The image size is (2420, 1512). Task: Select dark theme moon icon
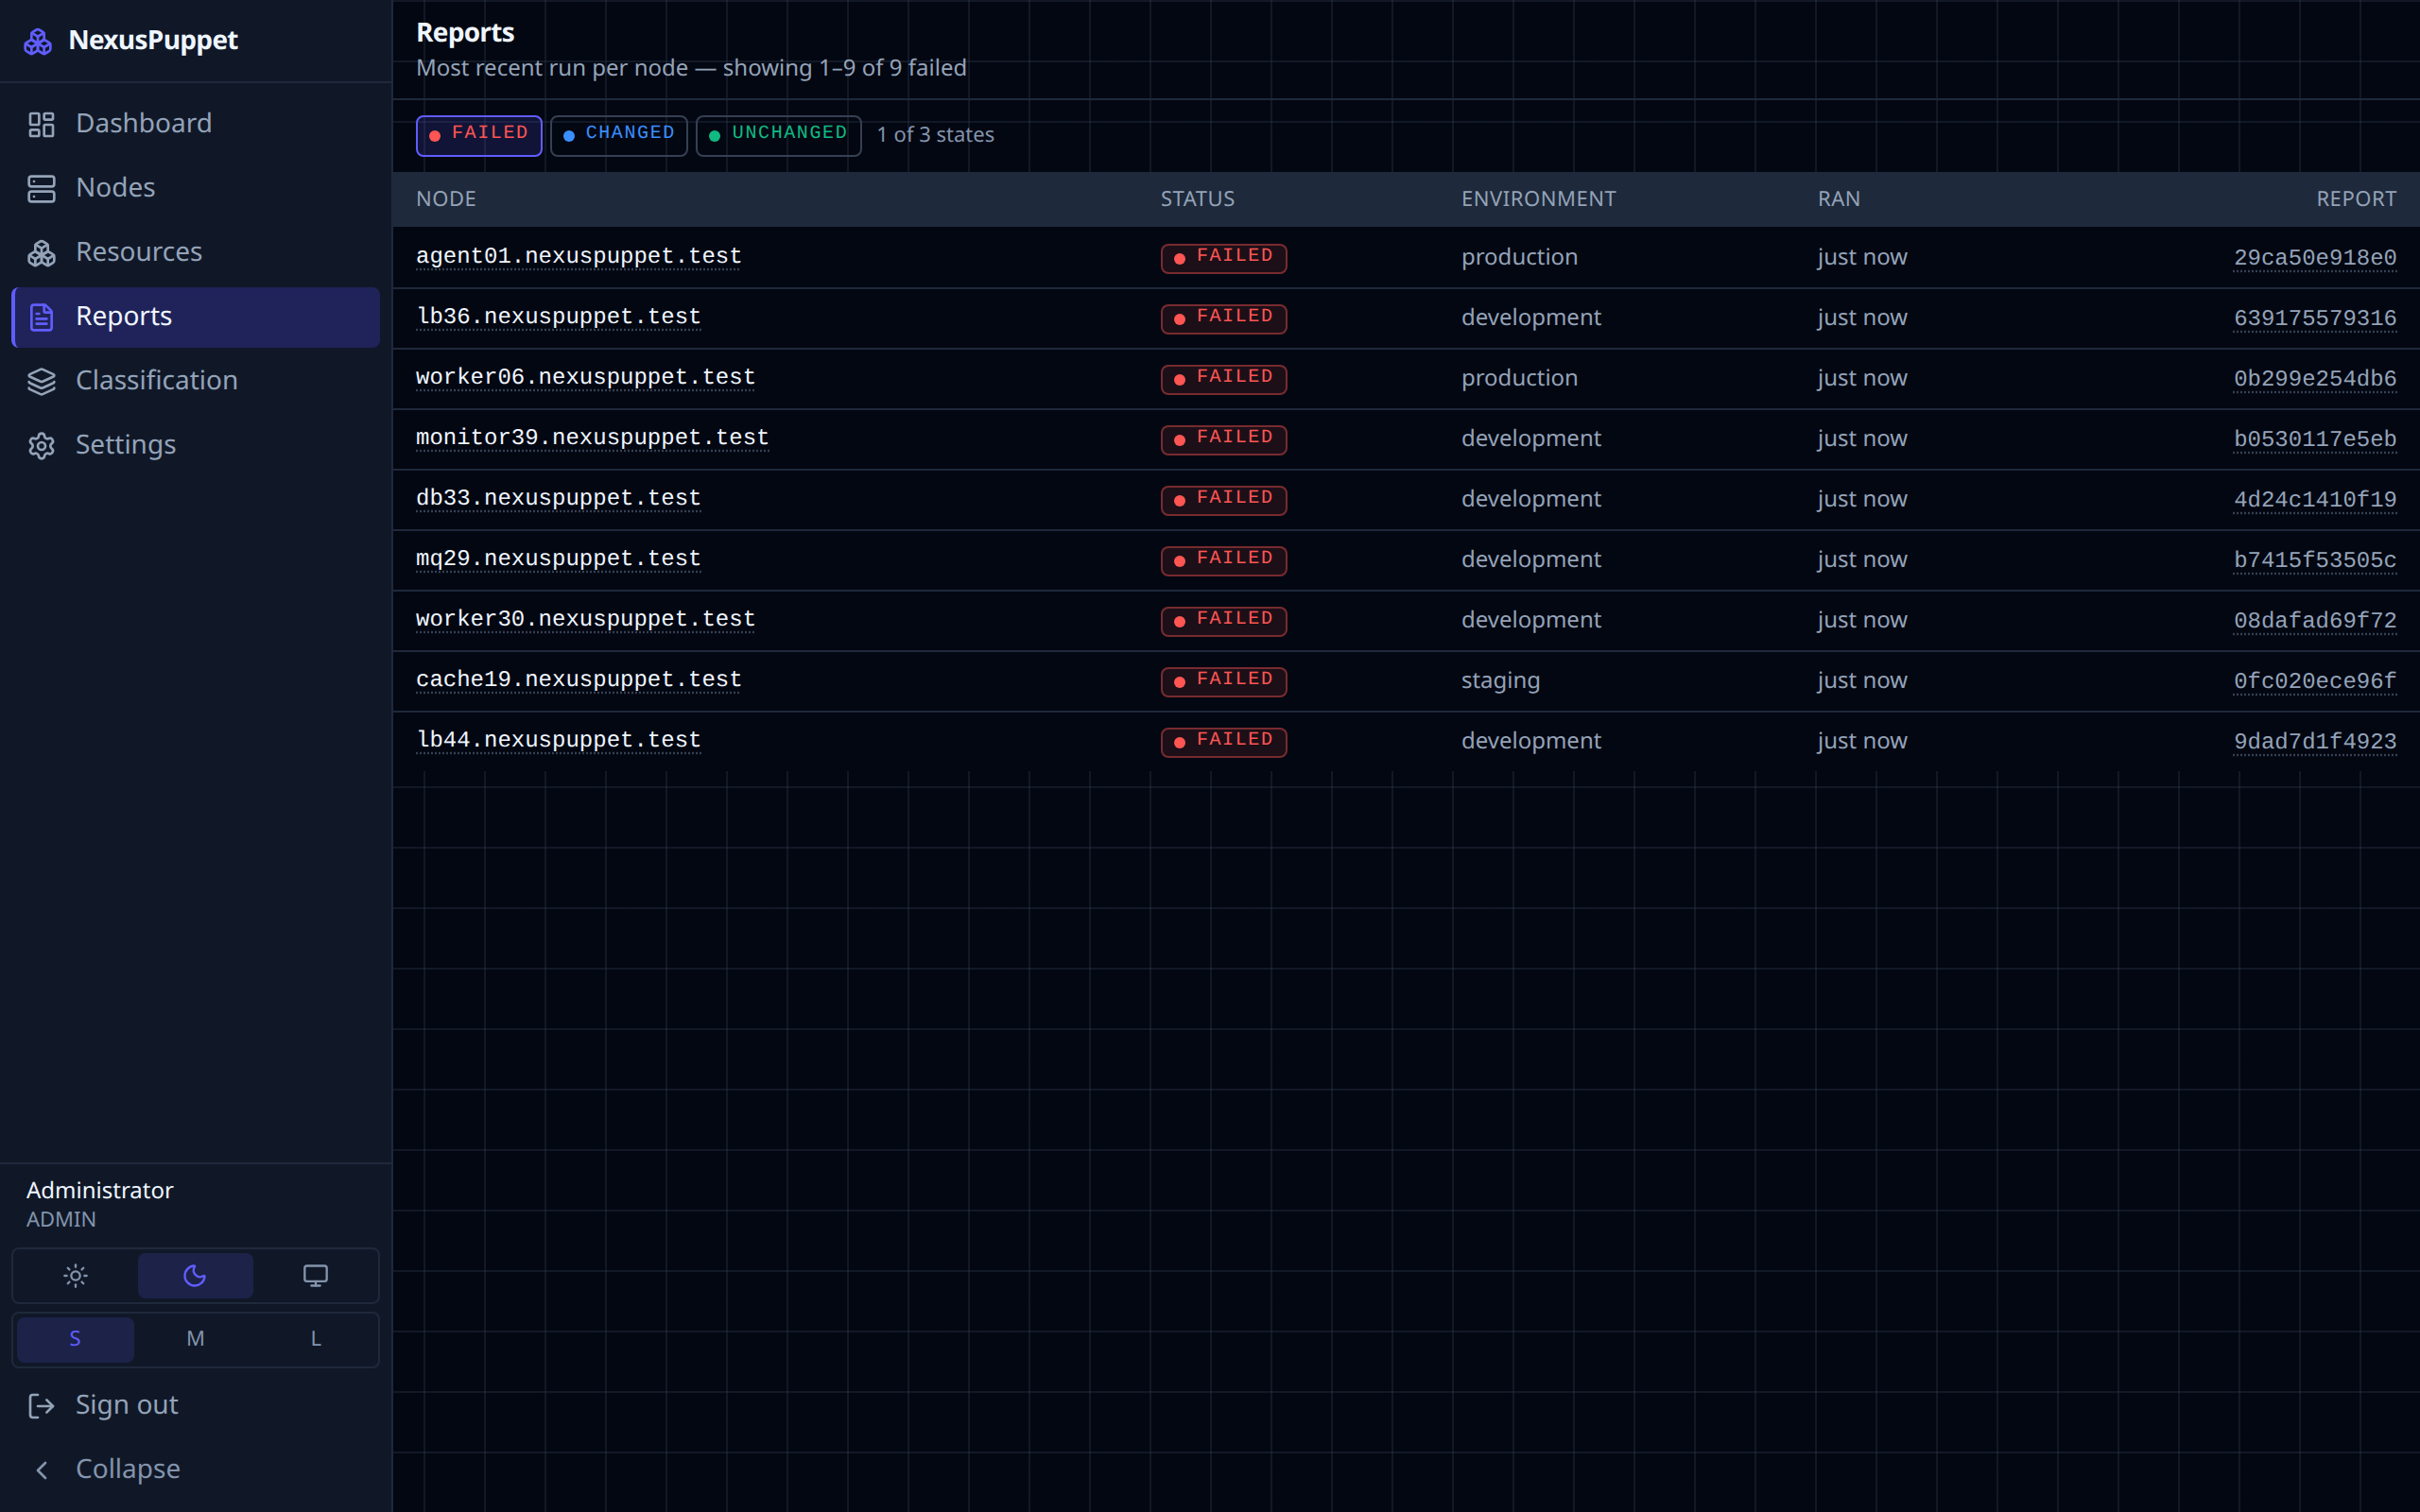pyautogui.click(x=195, y=1275)
